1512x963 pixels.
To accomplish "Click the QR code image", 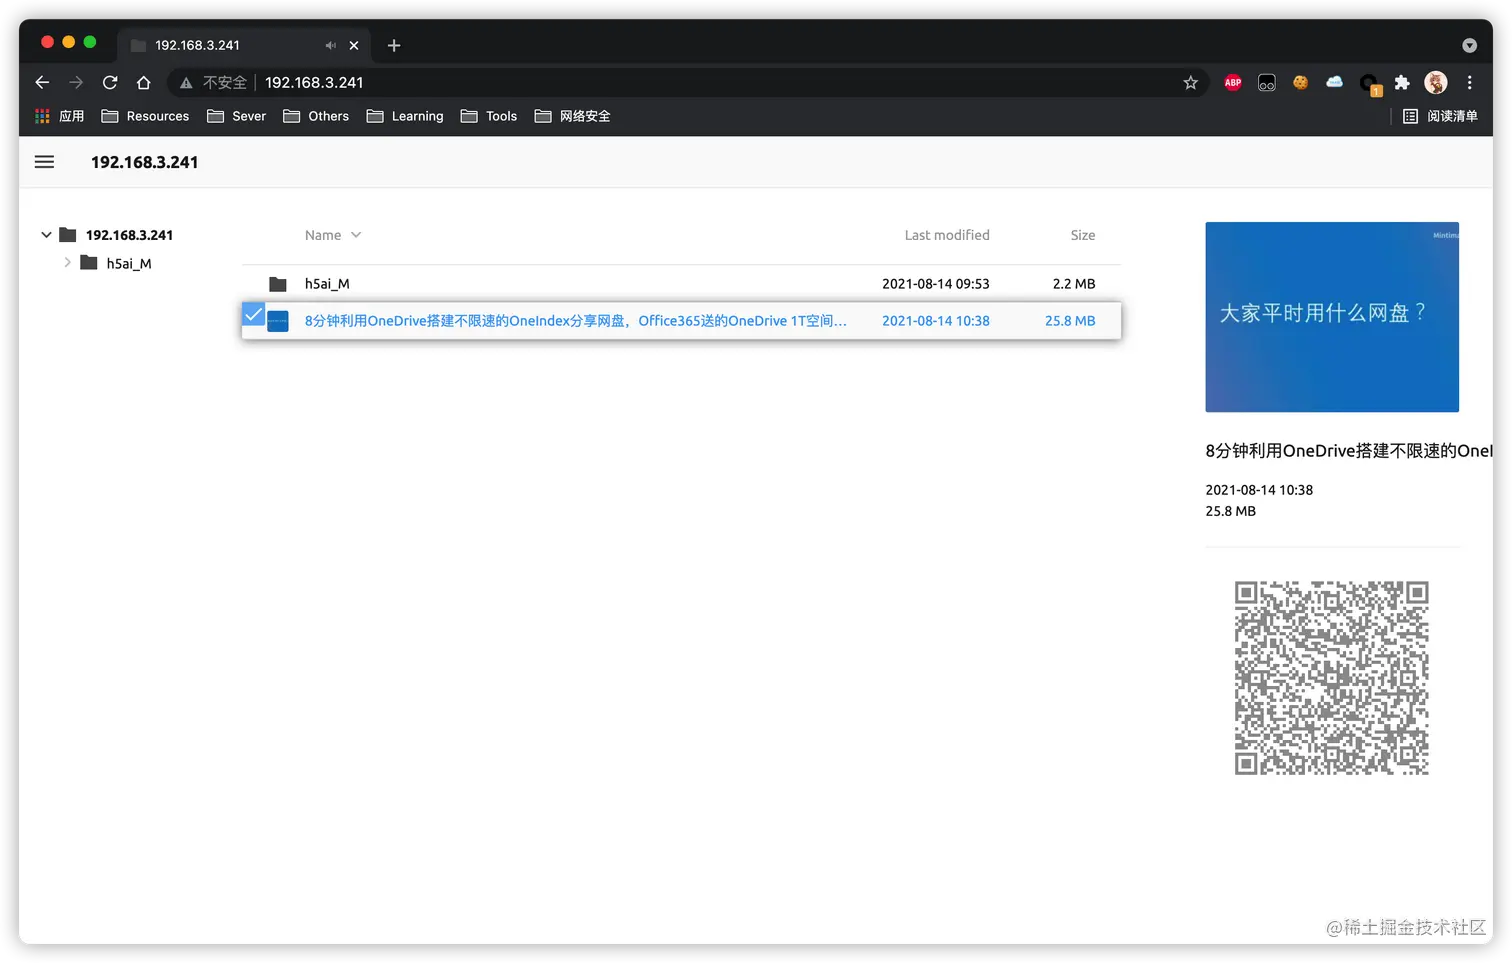I will pyautogui.click(x=1332, y=678).
